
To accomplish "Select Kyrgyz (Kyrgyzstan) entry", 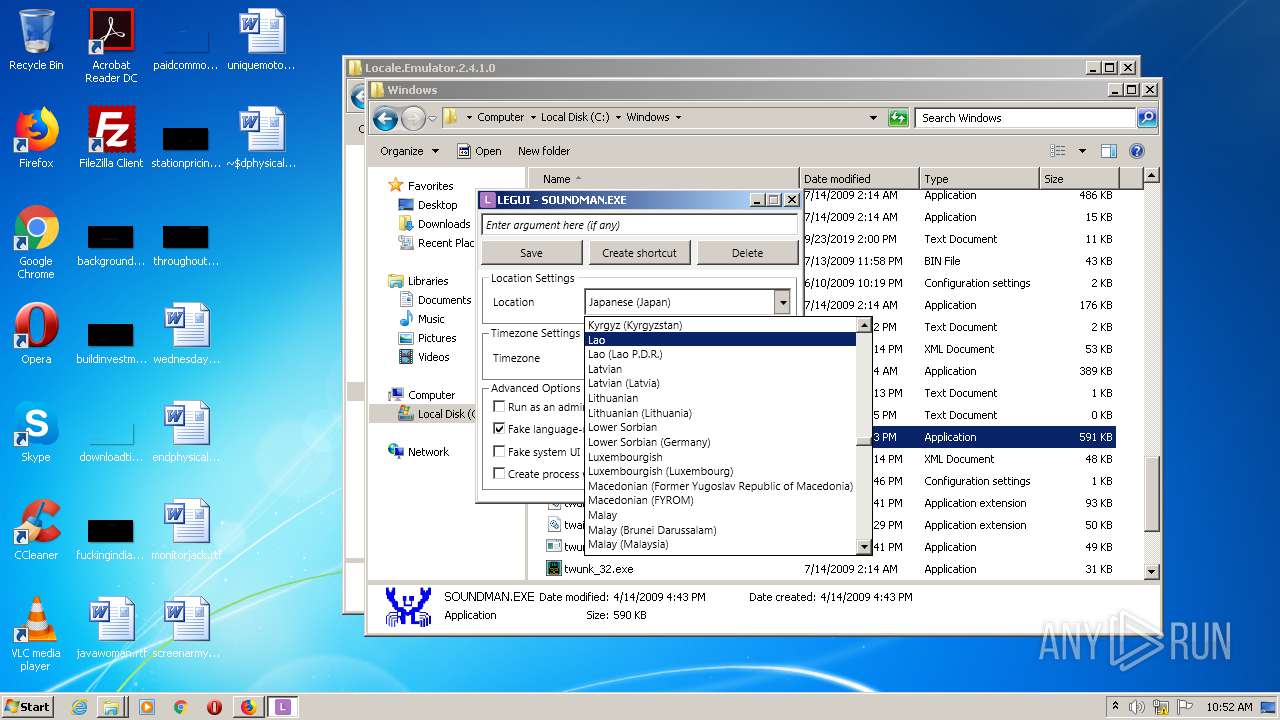I will 720,325.
